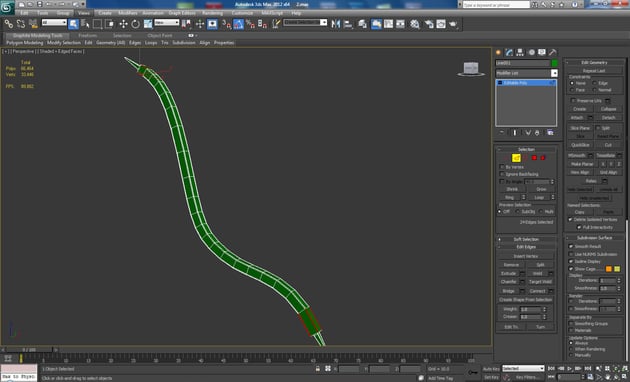
Task: Open the selection filter dropdown in toolbar
Action: pyautogui.click(x=54, y=23)
